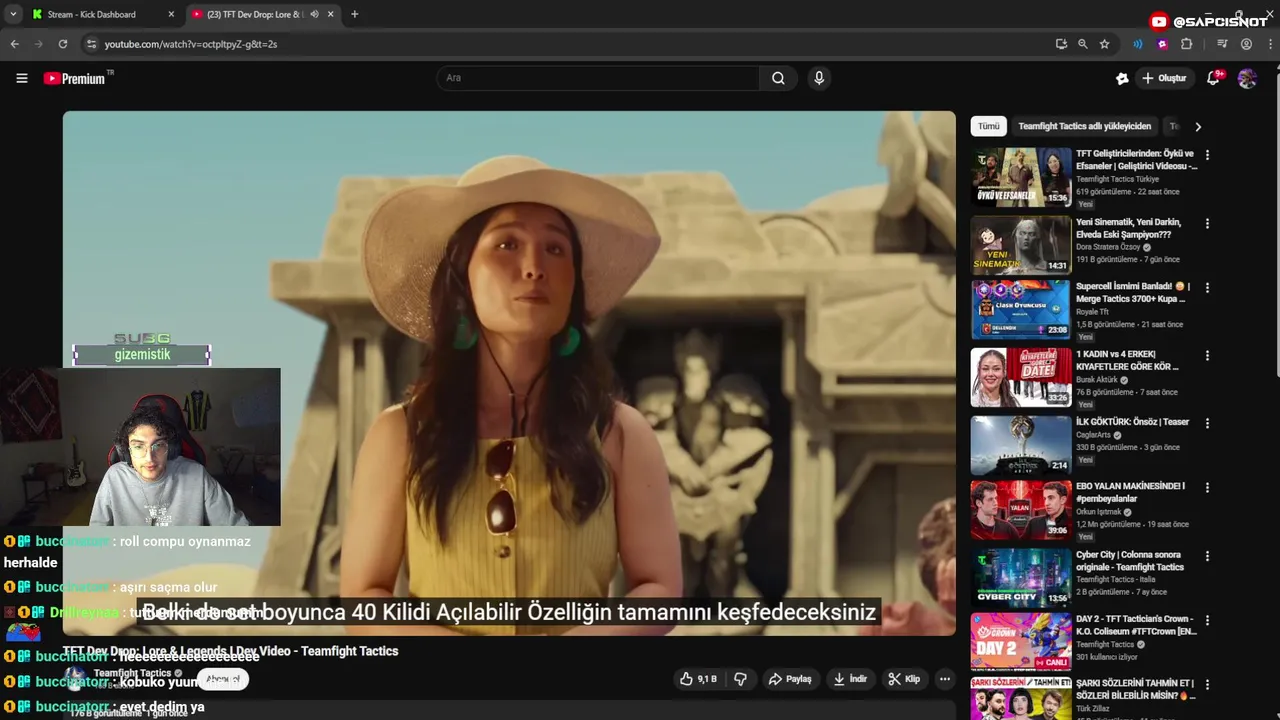The width and height of the screenshot is (1280, 720).
Task: Click the sparkle icon left of Oluştur
Action: [x=1122, y=78]
